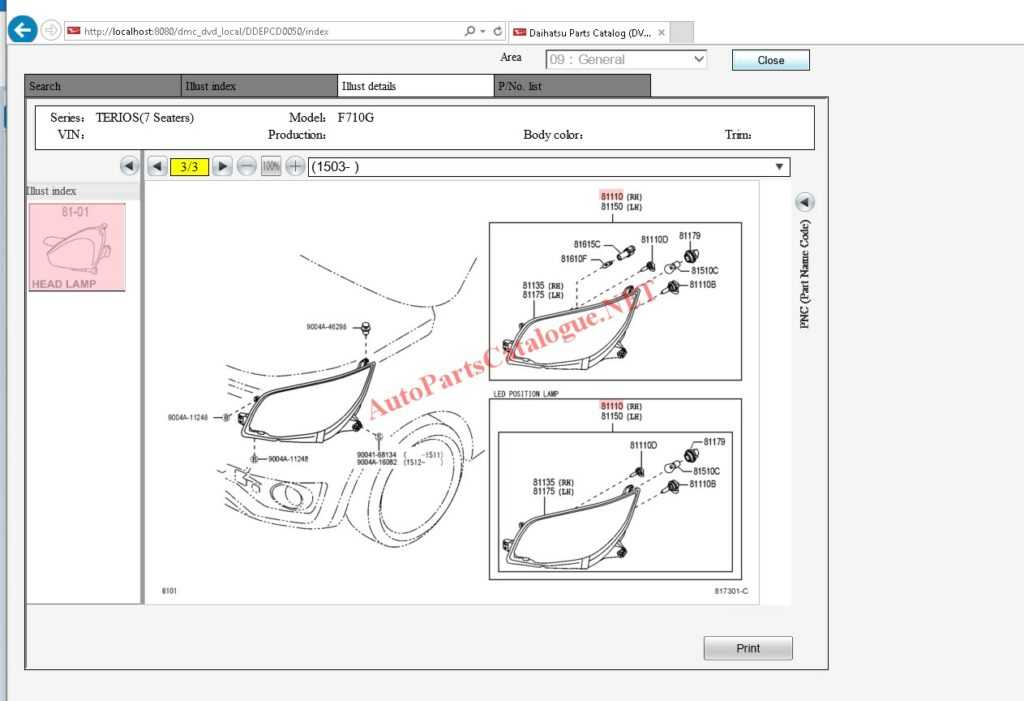
Task: Select the 81-01 HEAD LAMP thumbnail
Action: pyautogui.click(x=77, y=247)
